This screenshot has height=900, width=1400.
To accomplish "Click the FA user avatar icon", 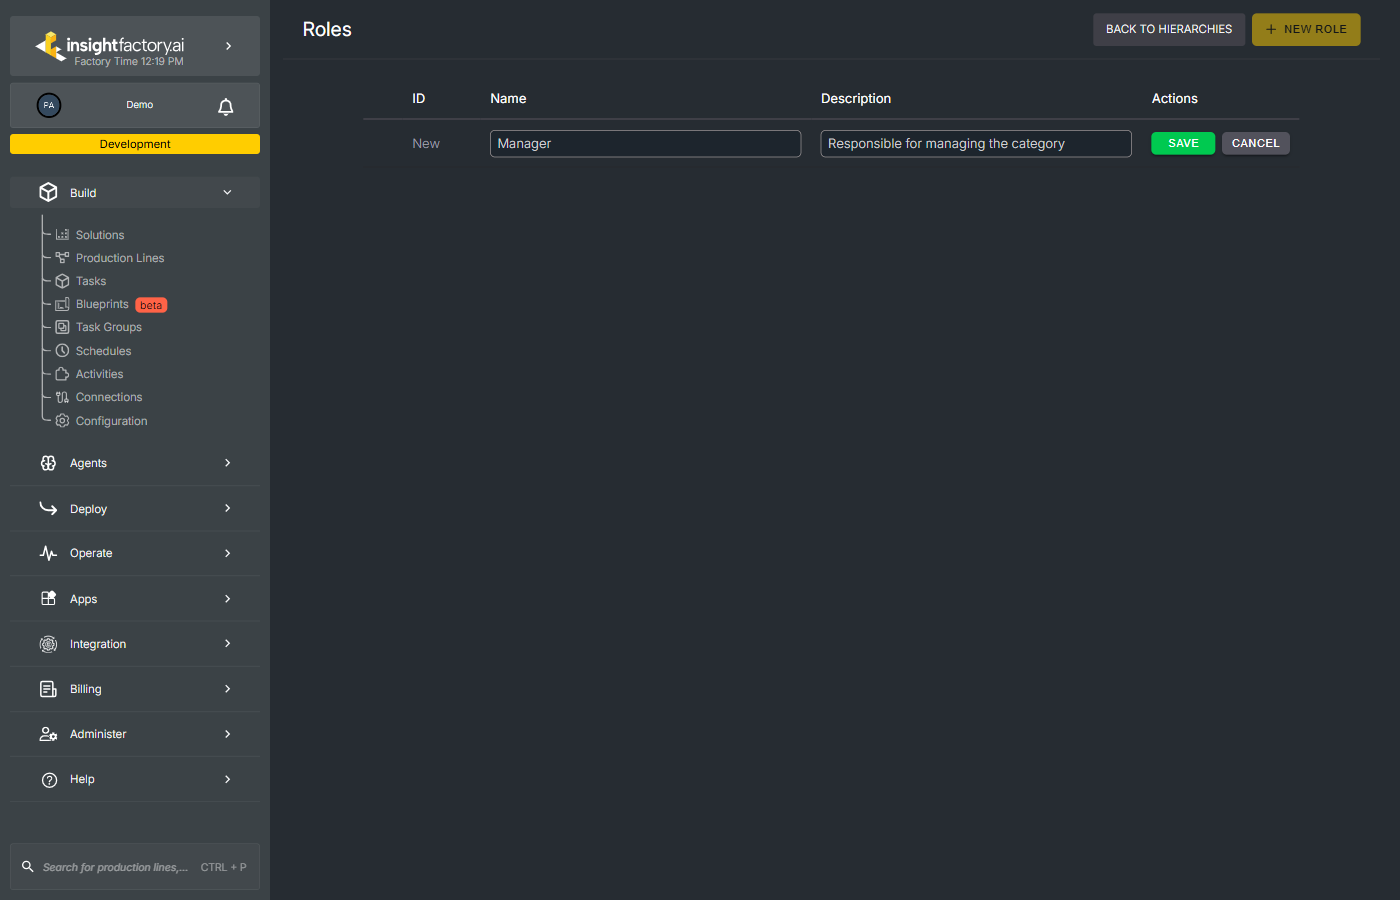I will pos(49,105).
